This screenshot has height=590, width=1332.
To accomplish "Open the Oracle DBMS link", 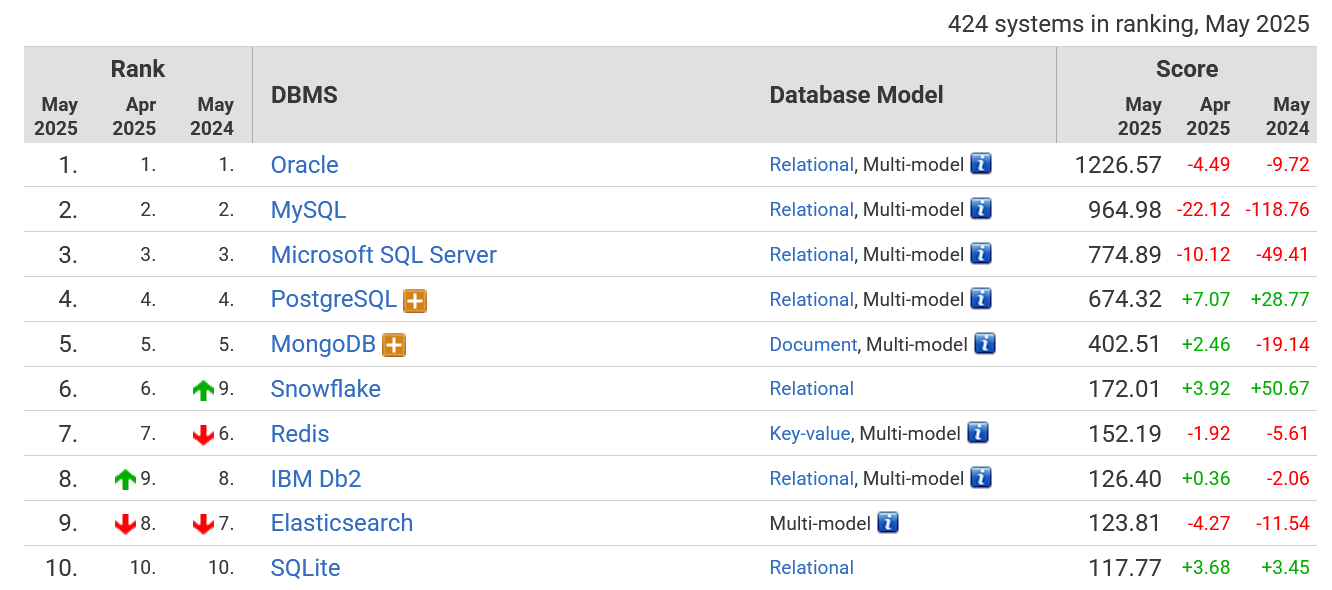I will 304,165.
